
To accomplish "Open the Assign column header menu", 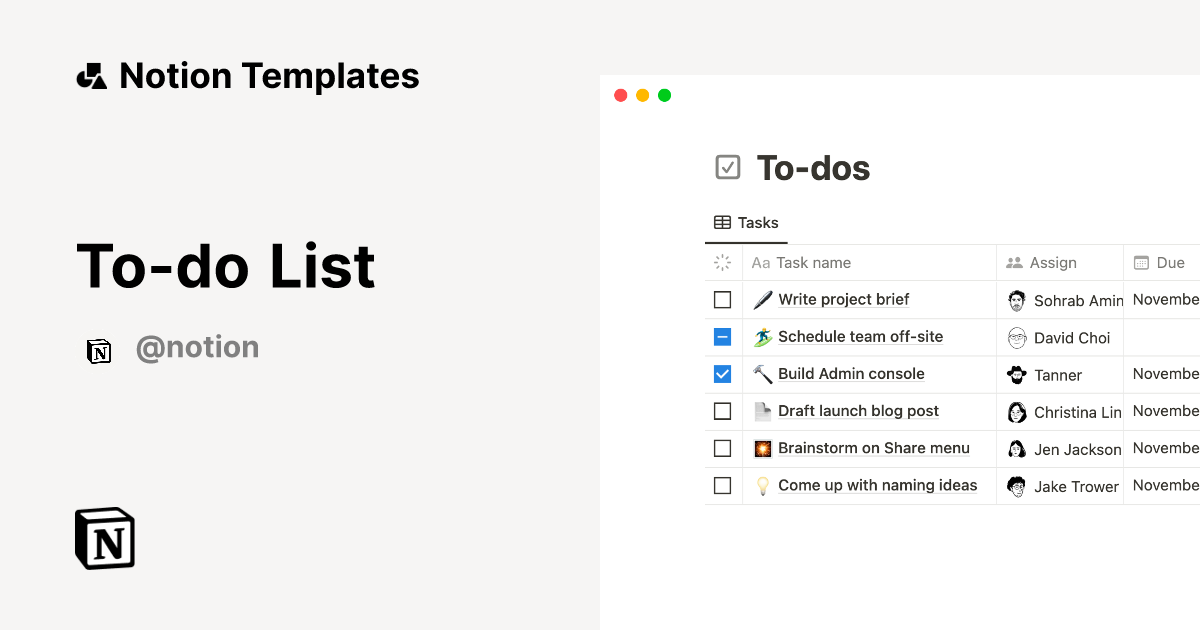I will (x=1053, y=263).
